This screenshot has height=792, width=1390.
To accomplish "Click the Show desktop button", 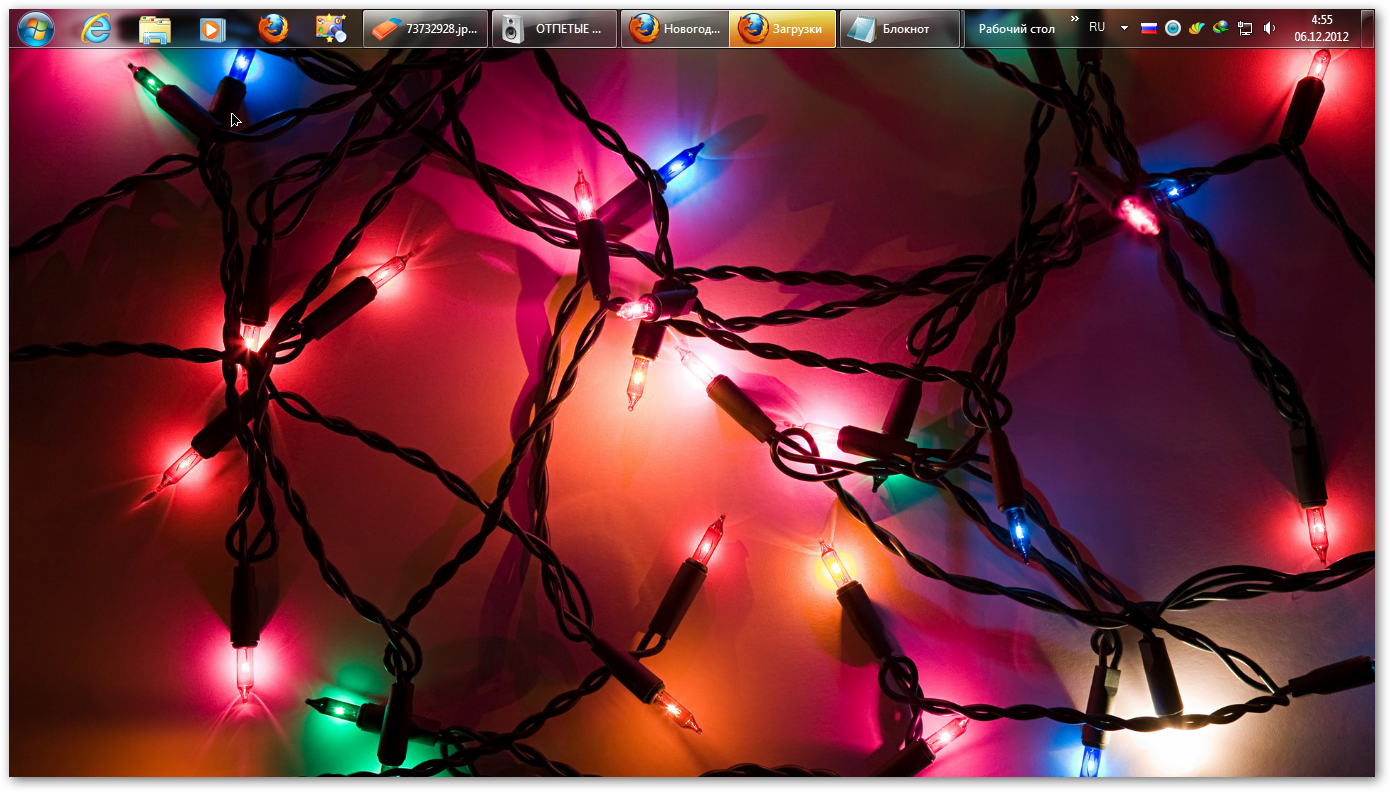I will pyautogui.click(x=1368, y=29).
